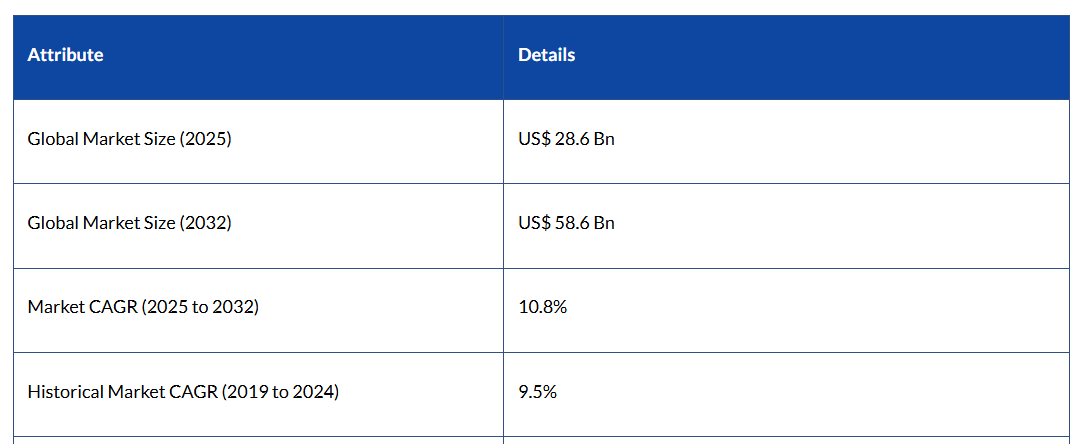Image resolution: width=1081 pixels, height=444 pixels.
Task: Select the "Global Market Size (2032)" label
Action: [x=129, y=223]
